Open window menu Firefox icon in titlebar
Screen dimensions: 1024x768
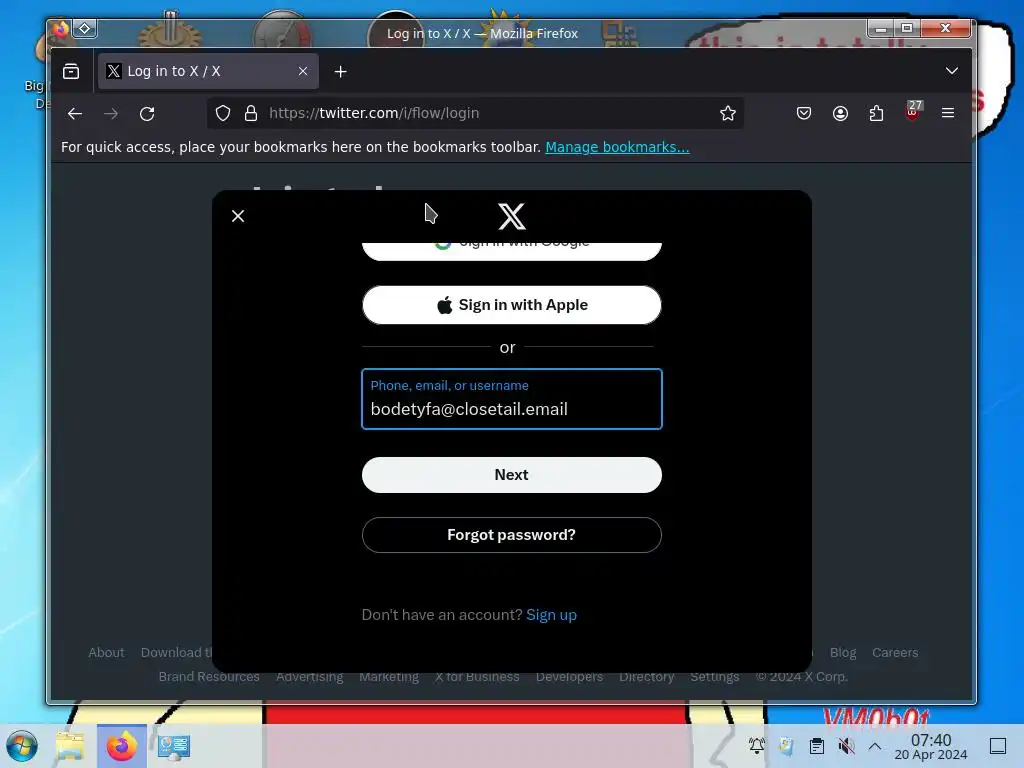pos(61,28)
